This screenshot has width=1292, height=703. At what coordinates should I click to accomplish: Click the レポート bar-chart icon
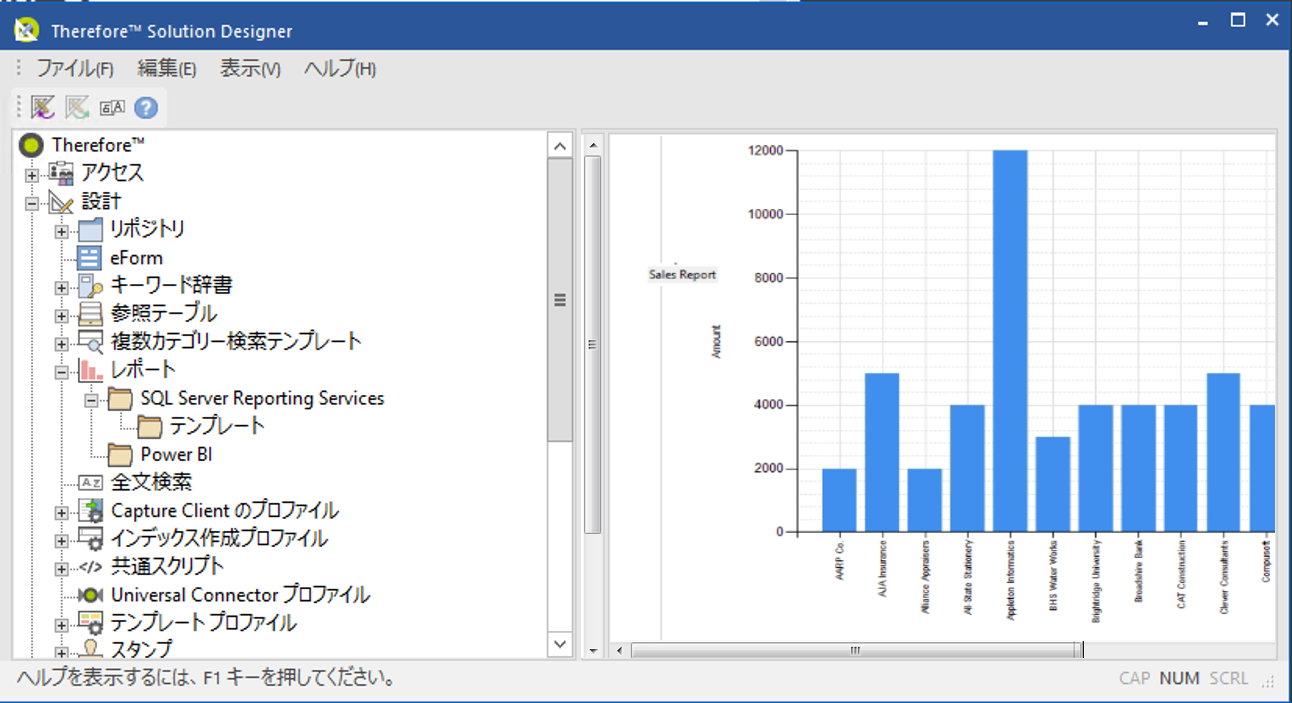[x=90, y=369]
